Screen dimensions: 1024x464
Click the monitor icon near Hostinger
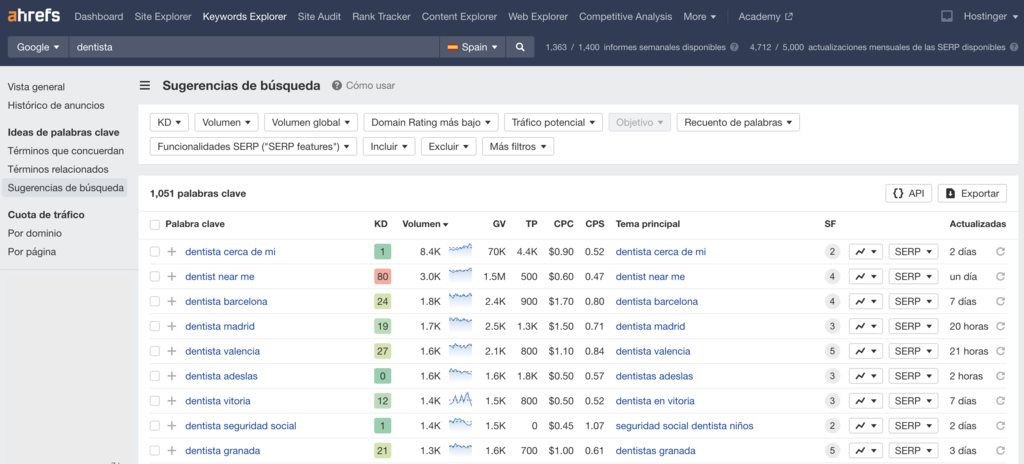pos(947,17)
